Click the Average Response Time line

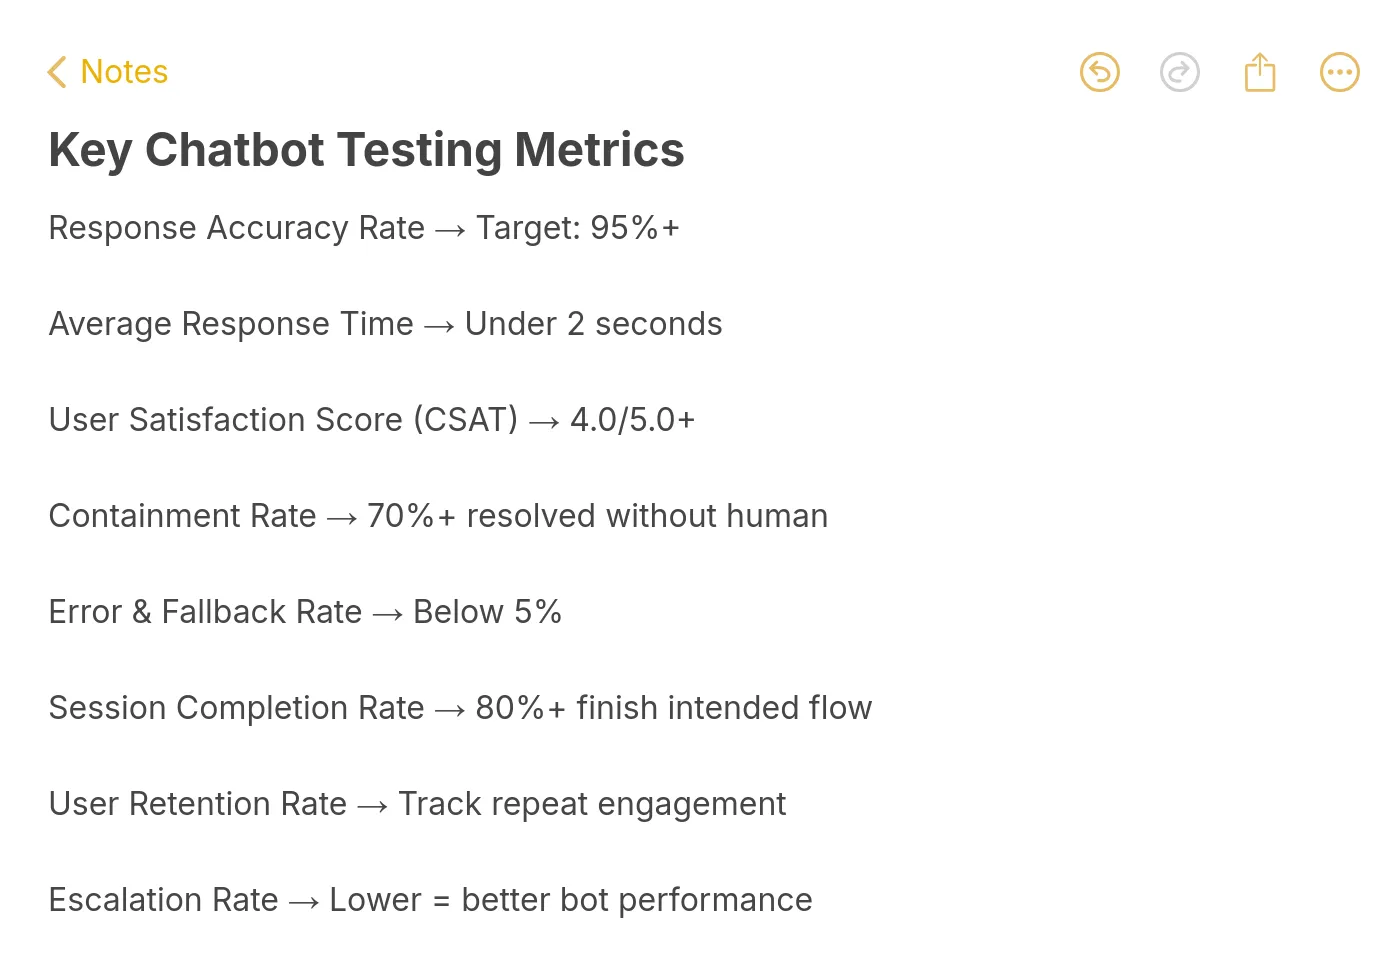tap(385, 323)
